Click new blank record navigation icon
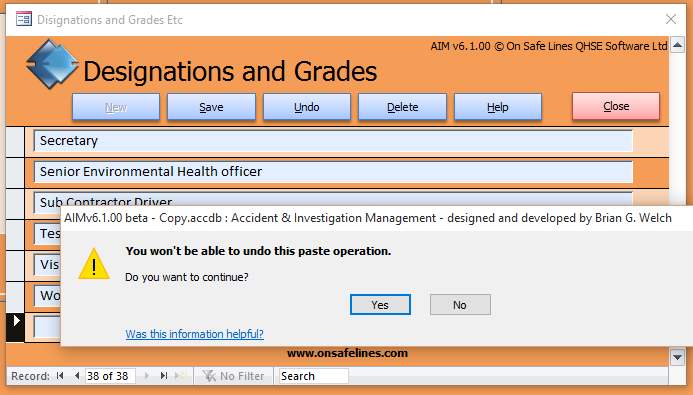This screenshot has width=693, height=395. 181,376
